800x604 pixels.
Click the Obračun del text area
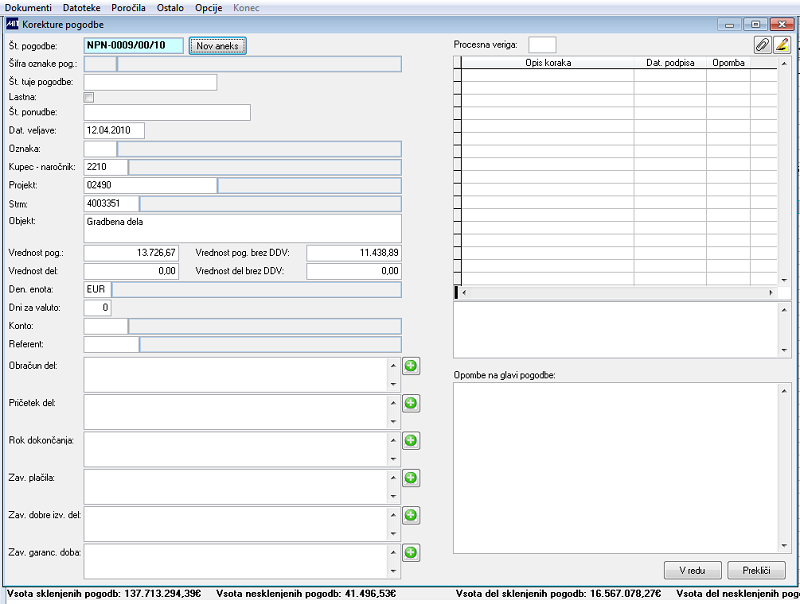coord(236,375)
